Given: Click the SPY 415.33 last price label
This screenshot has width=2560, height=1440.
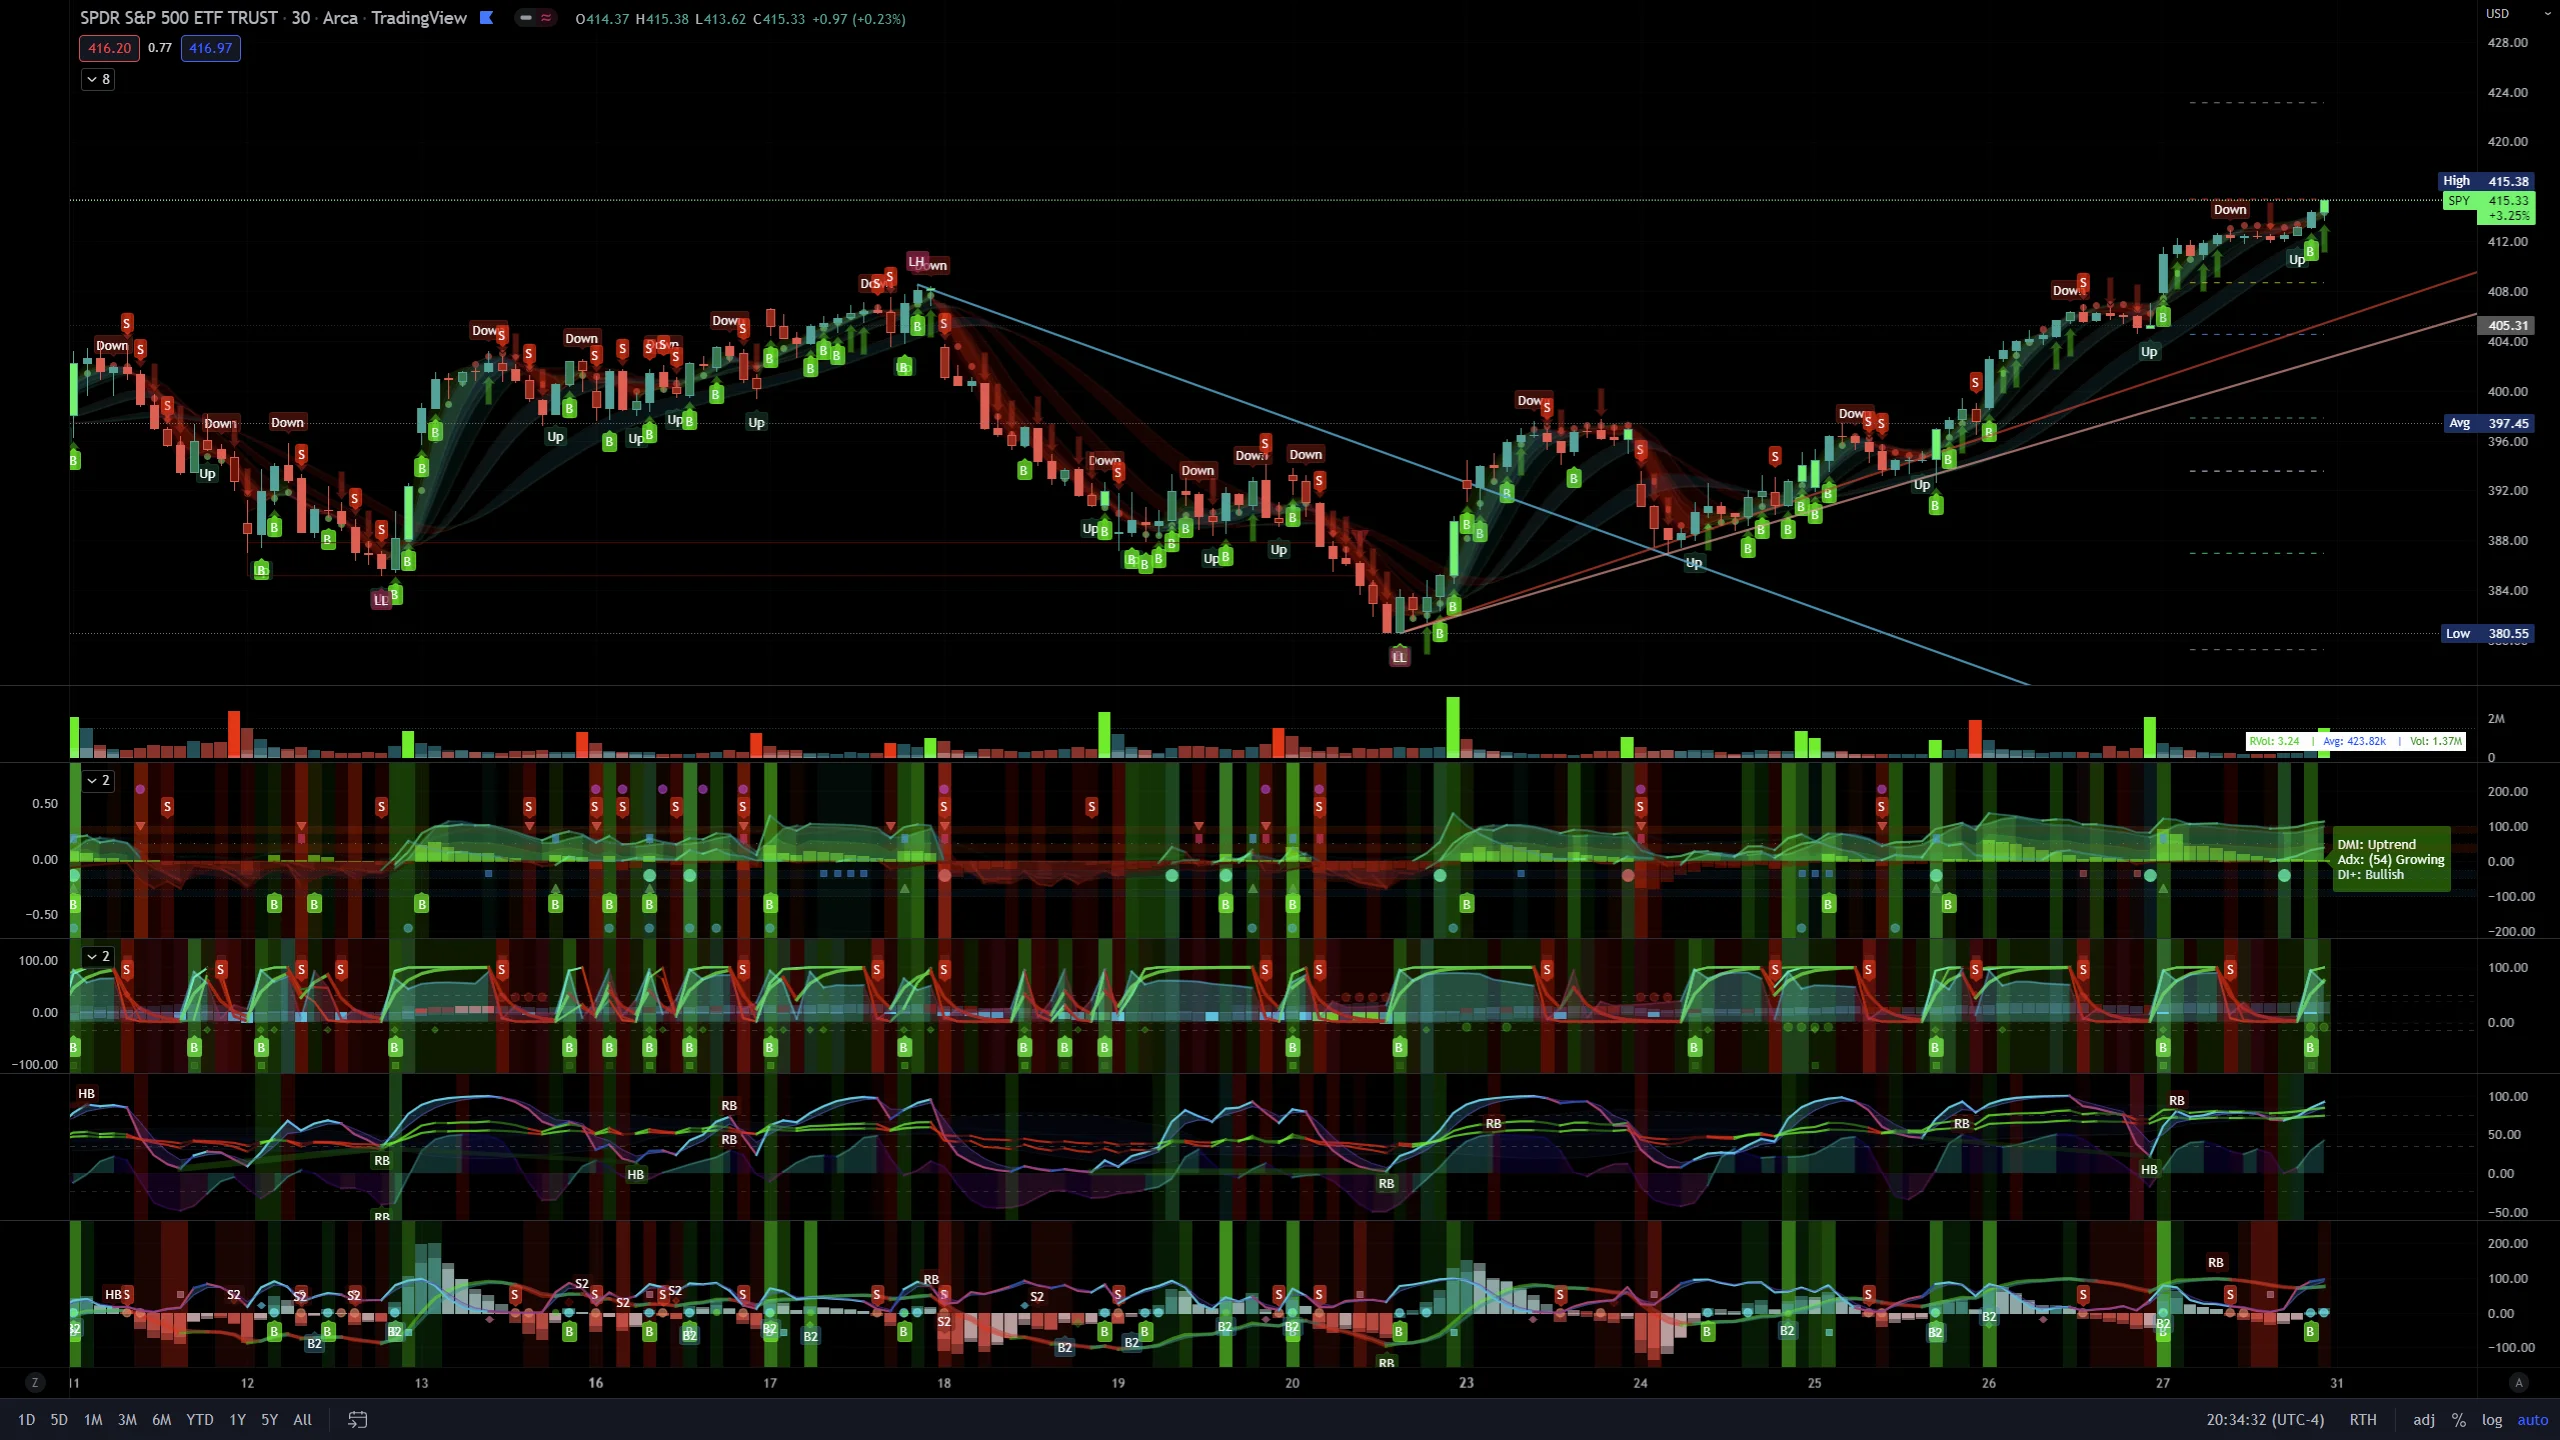Looking at the screenshot, I should (x=2488, y=208).
